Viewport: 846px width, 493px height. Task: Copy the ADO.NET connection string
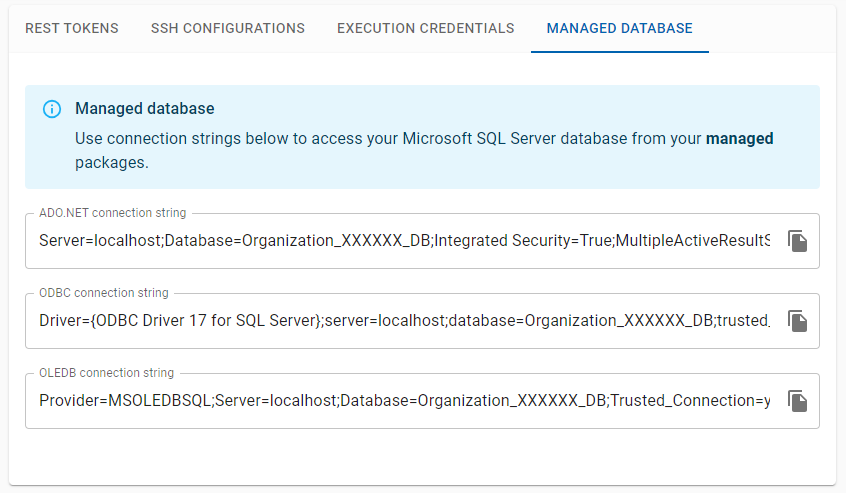[797, 241]
